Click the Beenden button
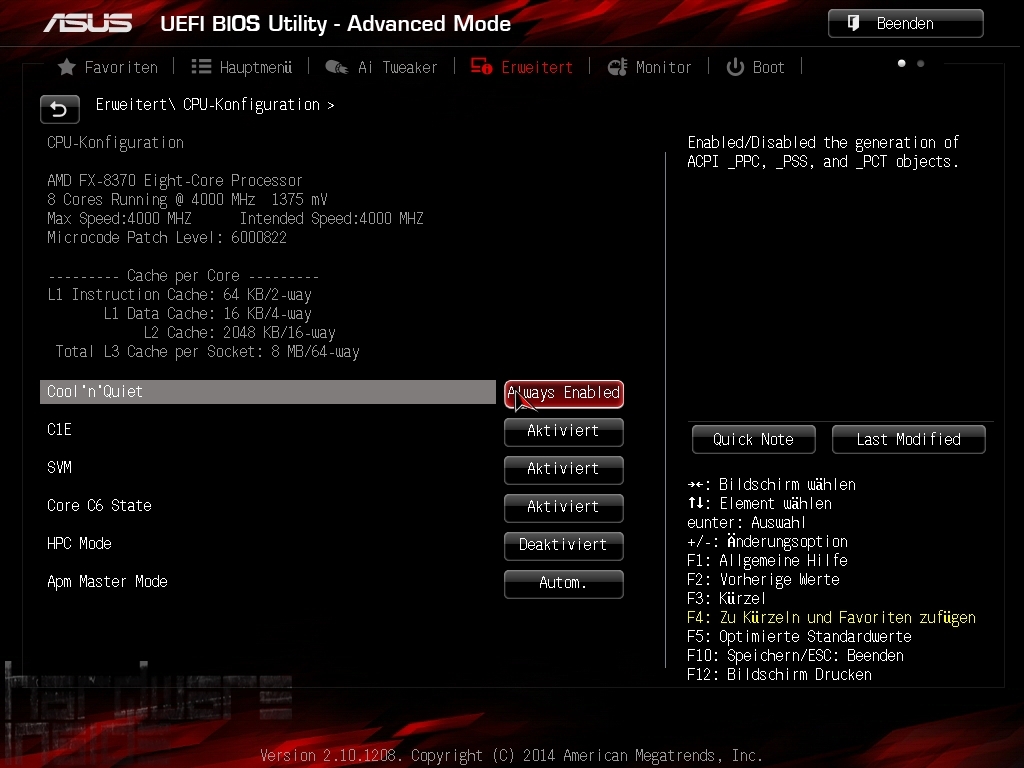The image size is (1024, 768). [x=906, y=24]
